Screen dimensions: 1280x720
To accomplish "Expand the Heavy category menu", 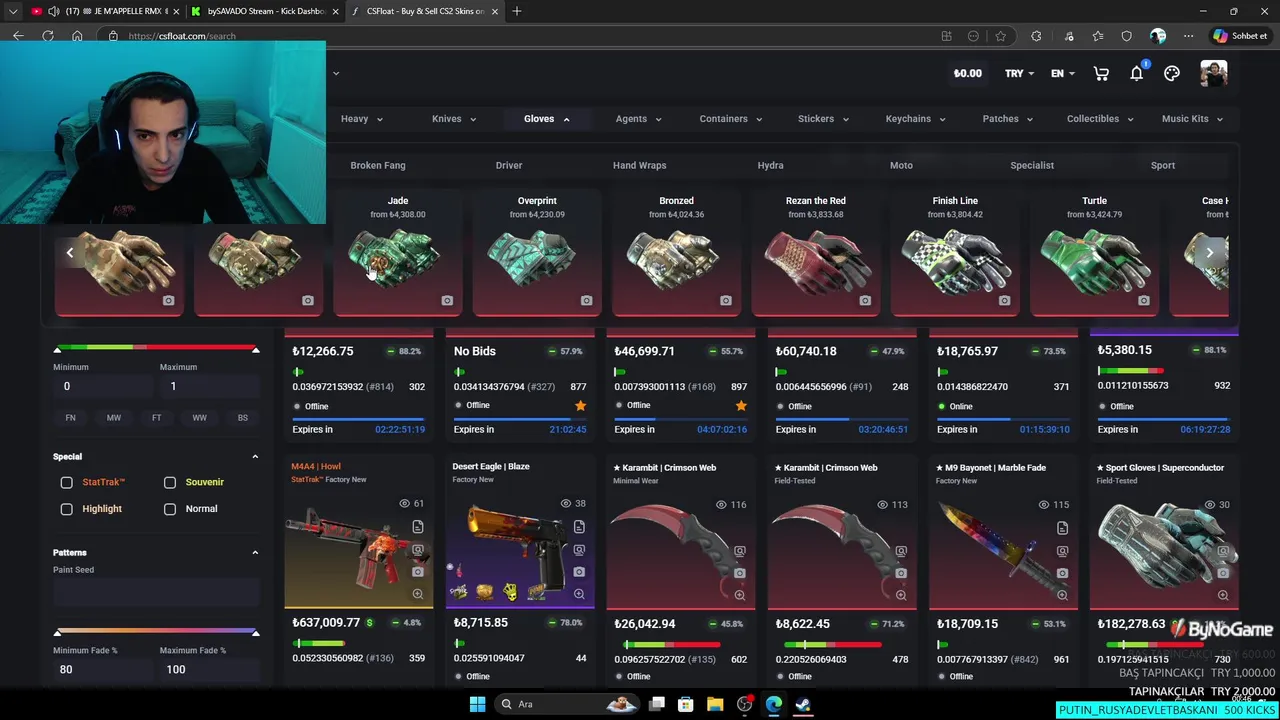I will (x=362, y=119).
